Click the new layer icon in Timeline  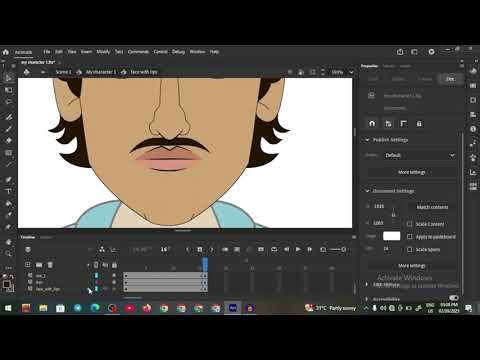tap(28, 265)
